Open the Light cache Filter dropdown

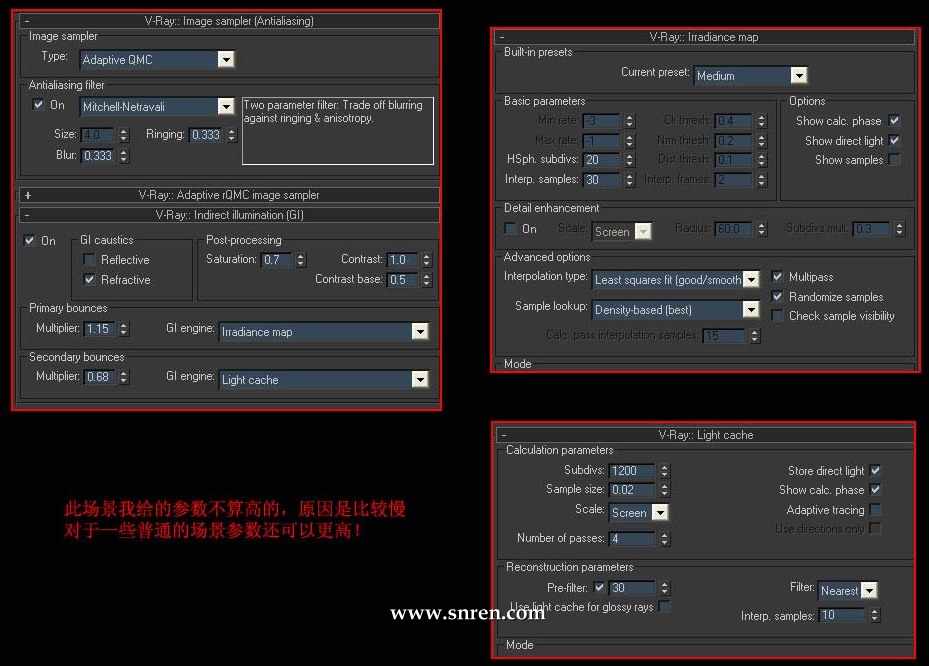869,590
